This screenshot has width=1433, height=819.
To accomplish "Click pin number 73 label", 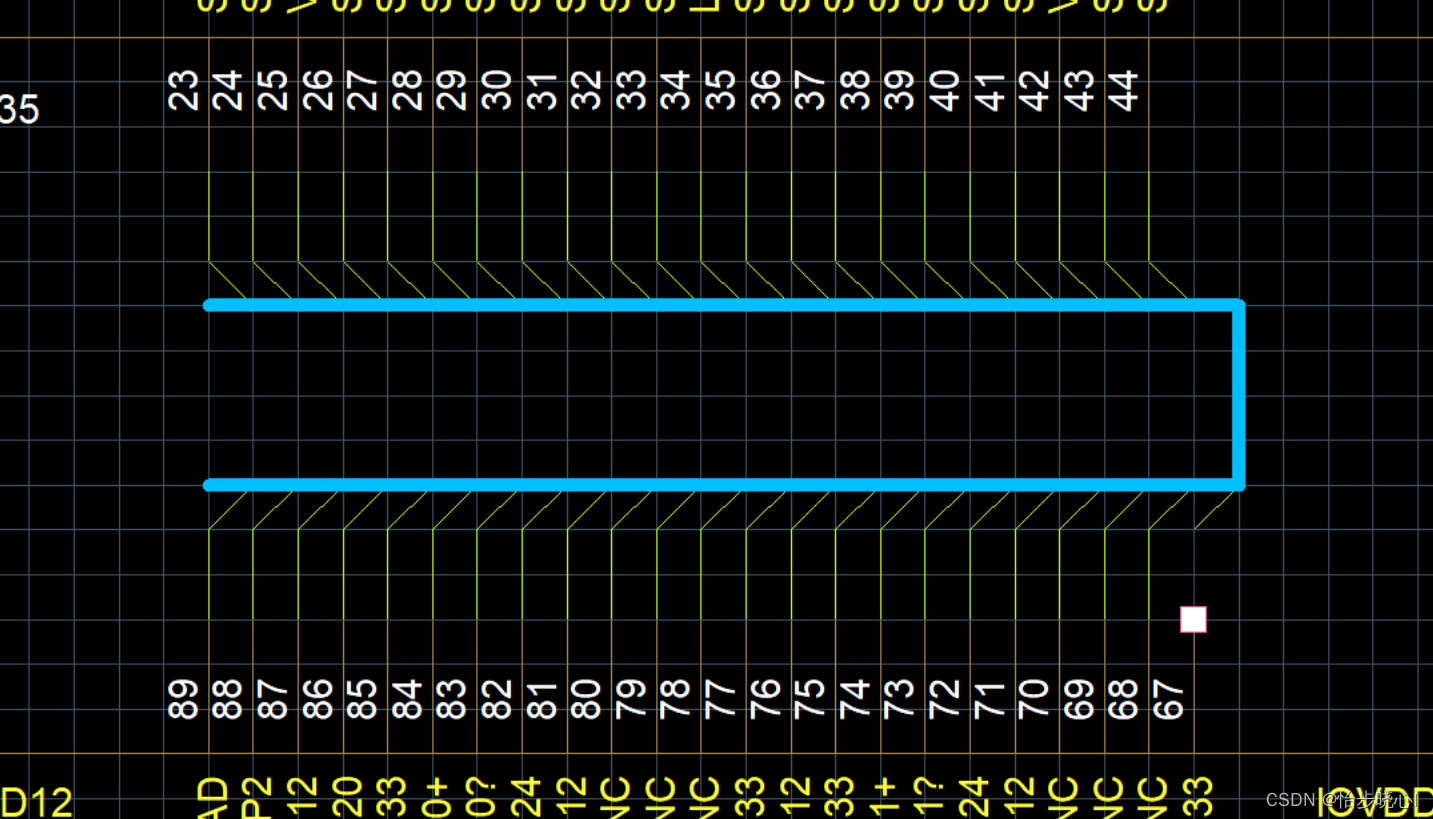I will (x=900, y=699).
